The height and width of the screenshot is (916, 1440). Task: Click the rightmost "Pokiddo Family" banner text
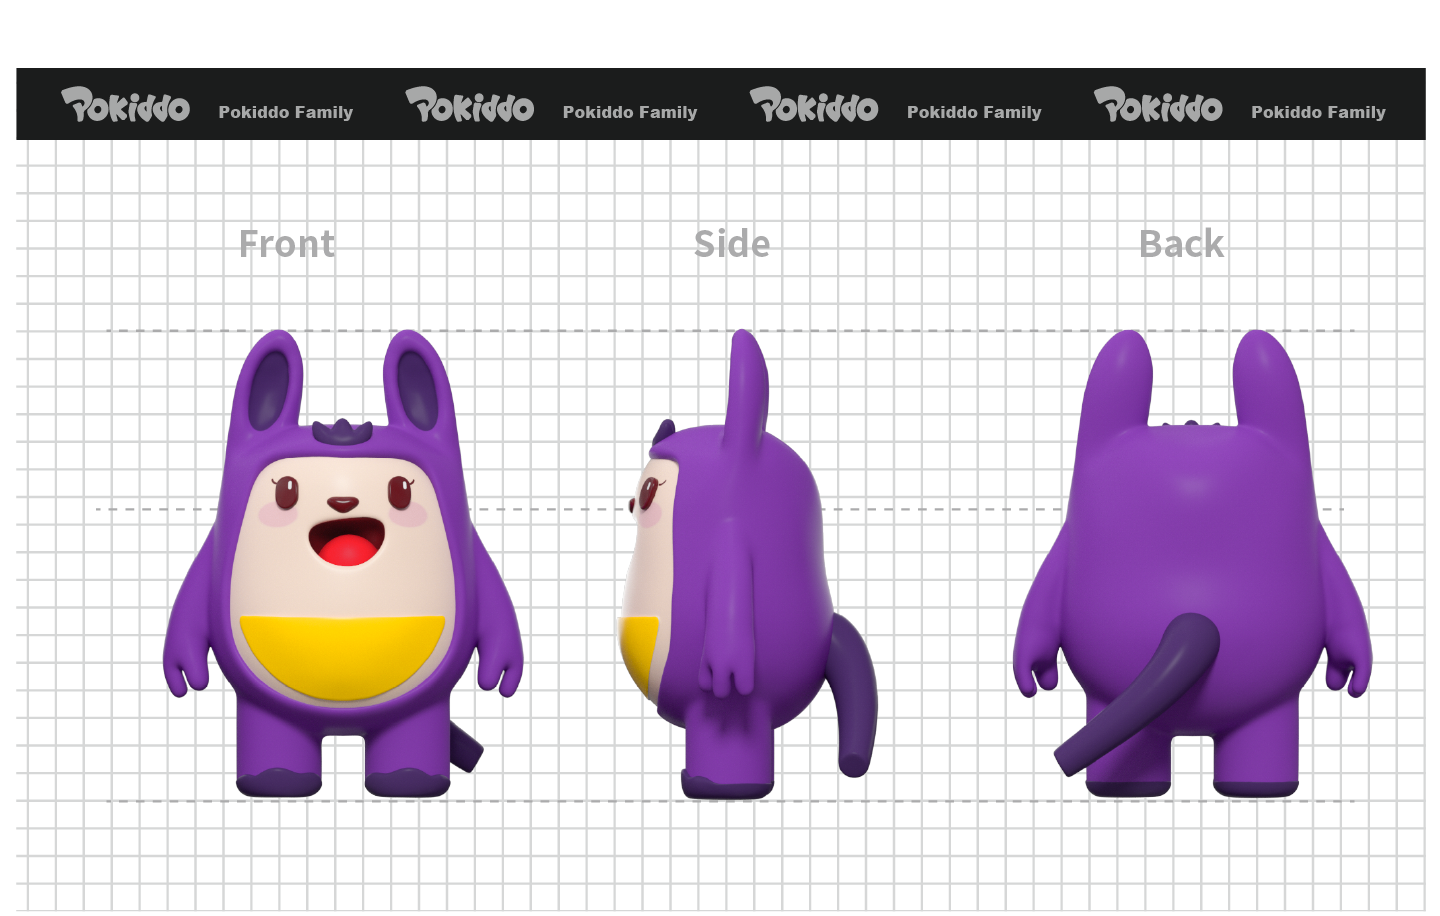pos(1318,112)
